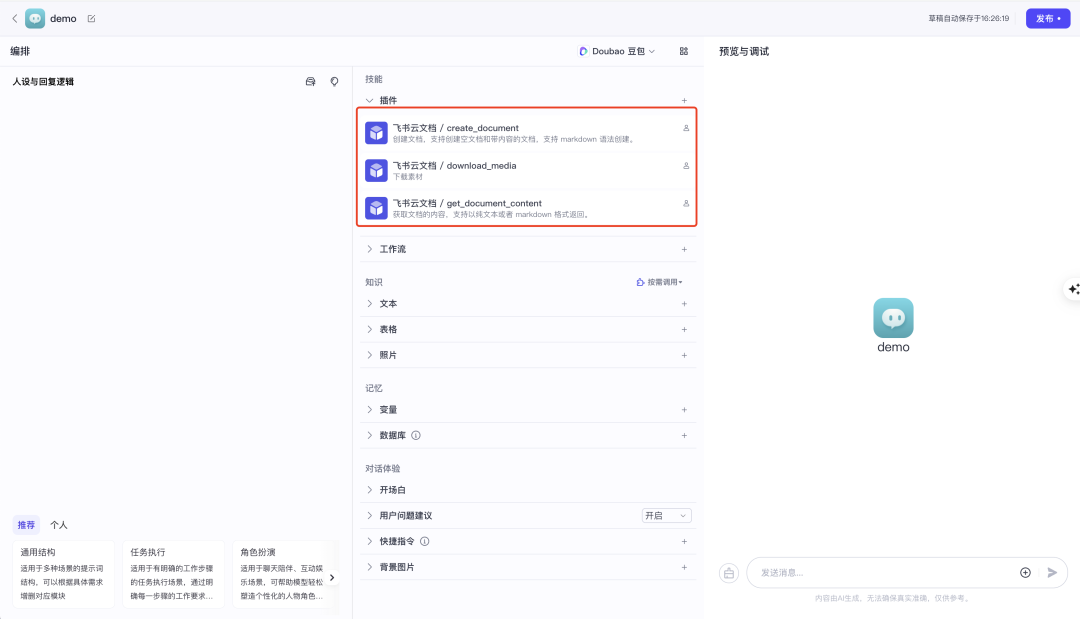
Task: Click user icon on get_document_content row
Action: (686, 203)
